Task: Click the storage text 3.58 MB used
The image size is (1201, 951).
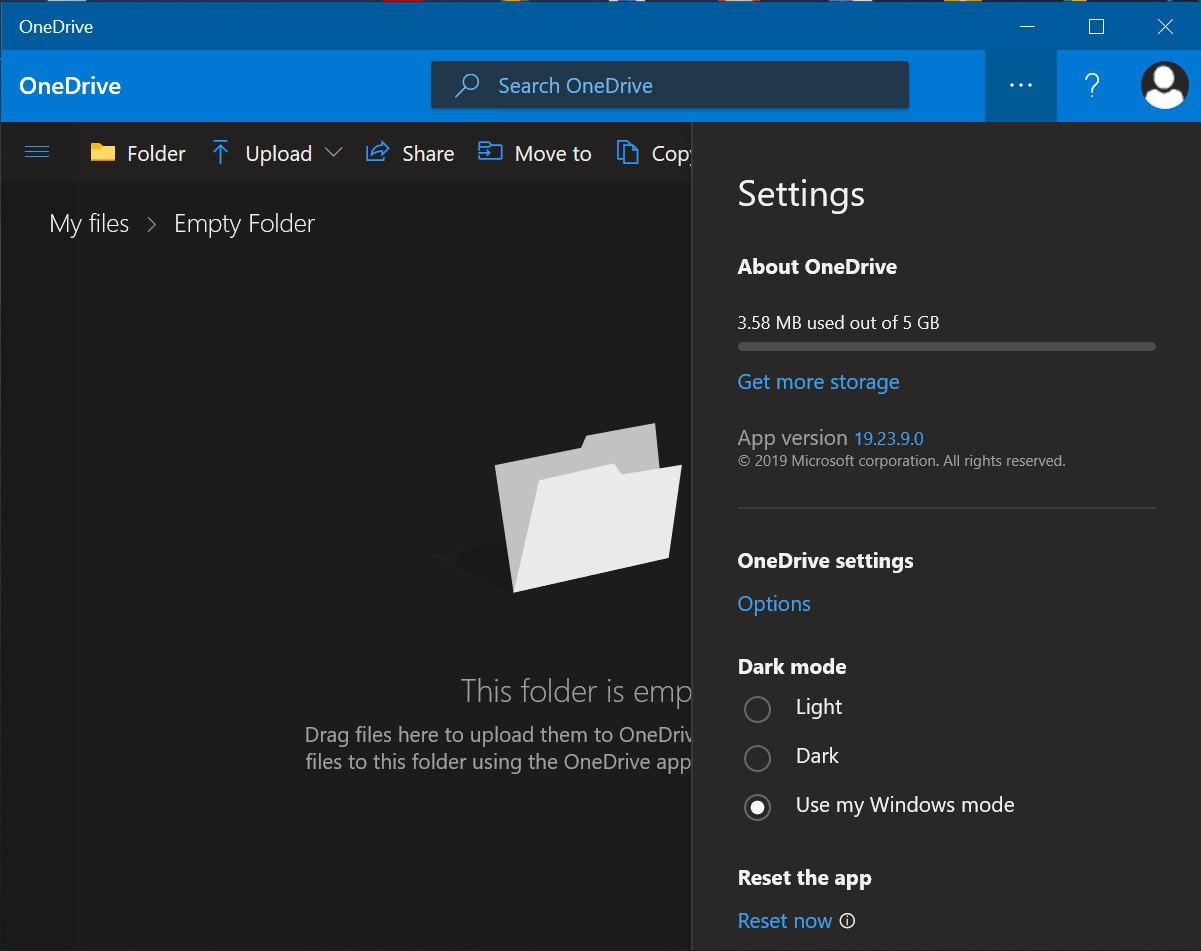Action: point(838,323)
